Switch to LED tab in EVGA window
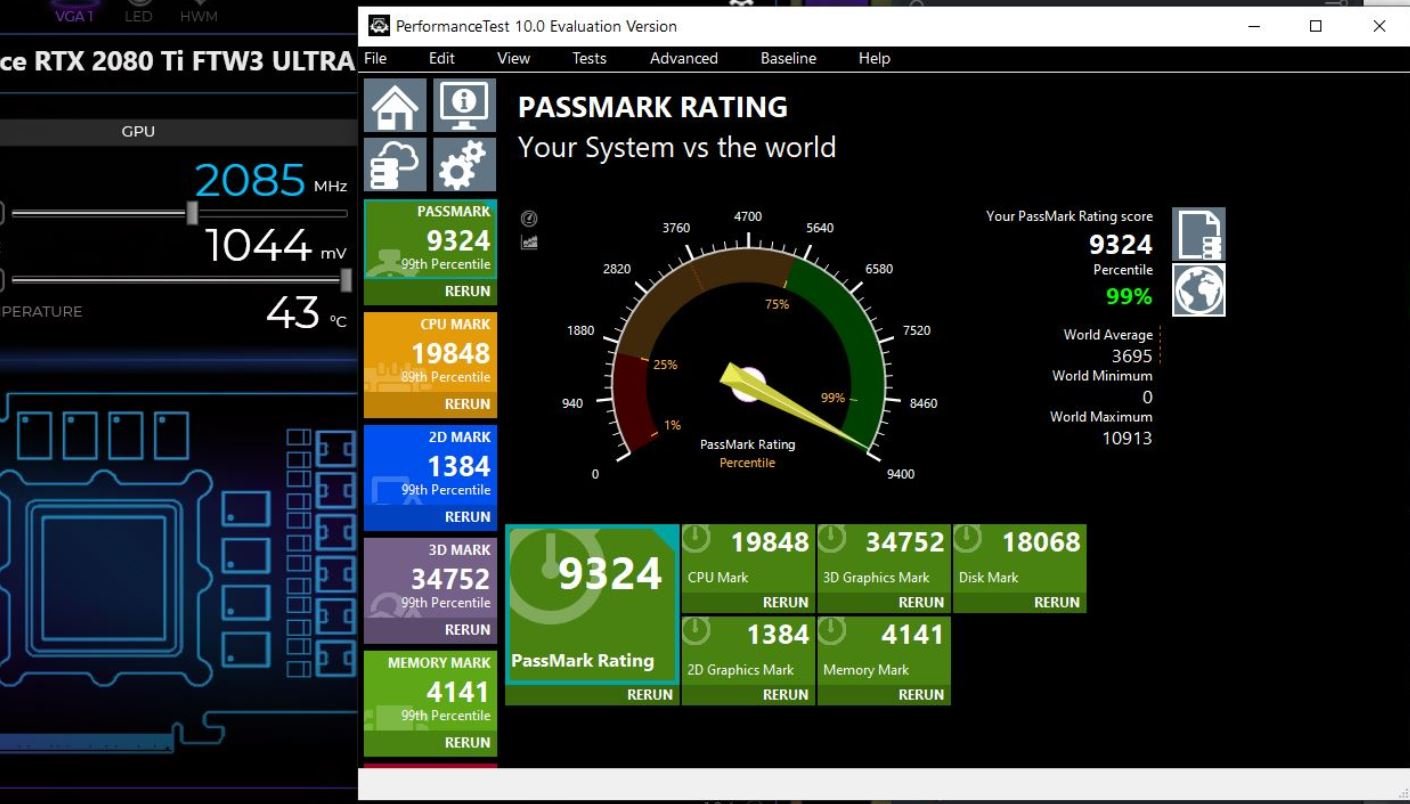 (x=138, y=15)
